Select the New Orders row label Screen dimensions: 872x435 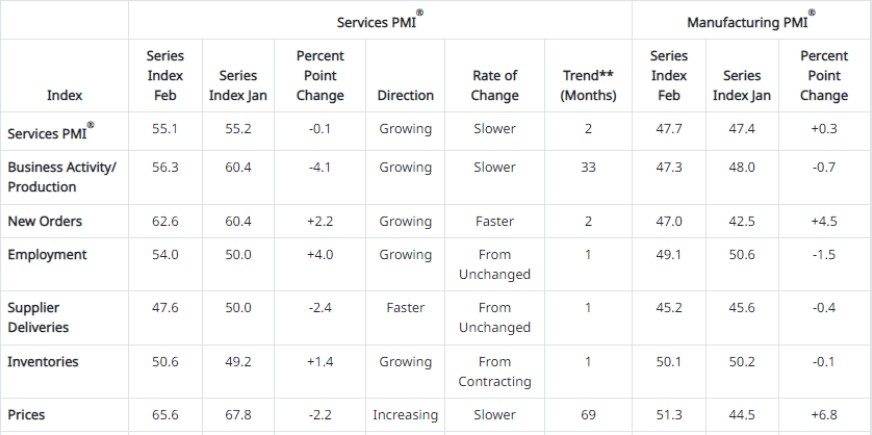(x=44, y=221)
